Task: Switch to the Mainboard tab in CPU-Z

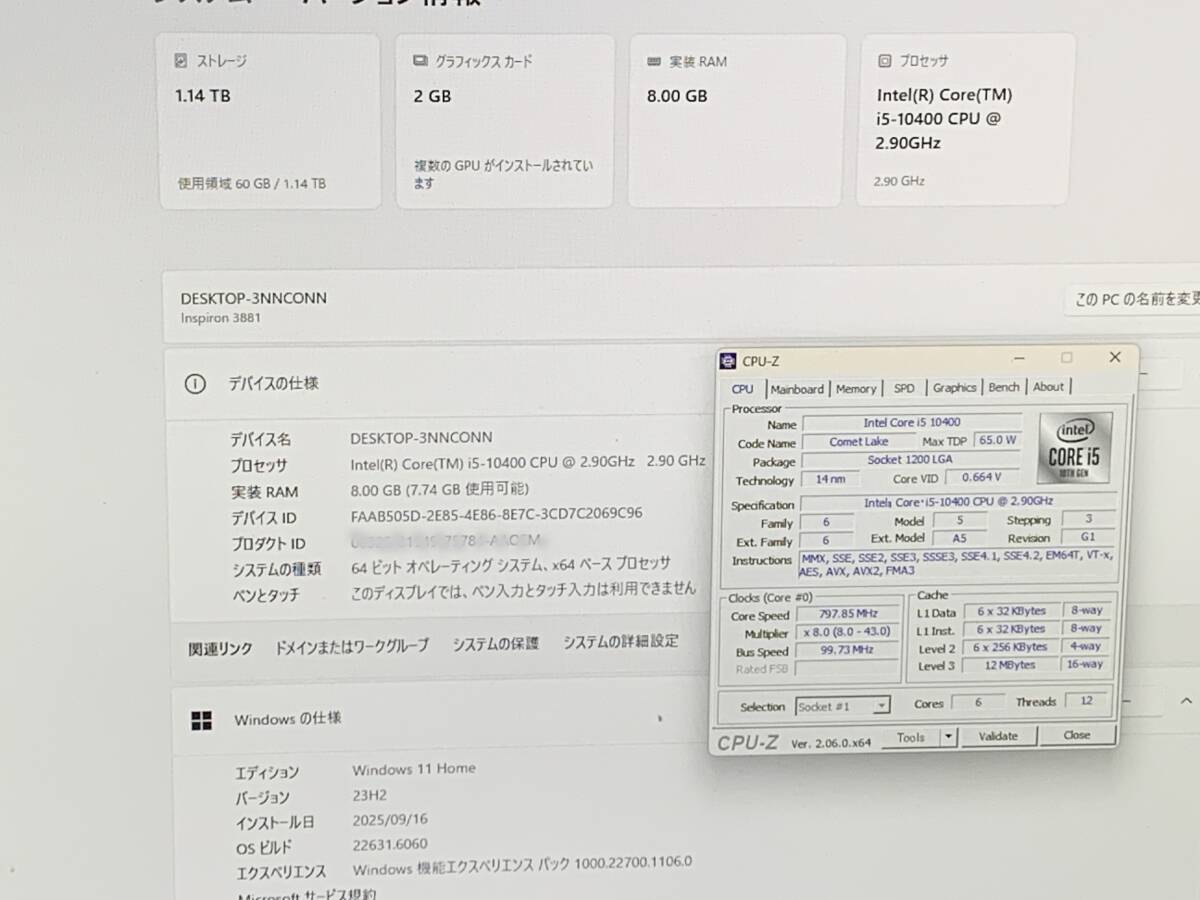Action: [797, 389]
